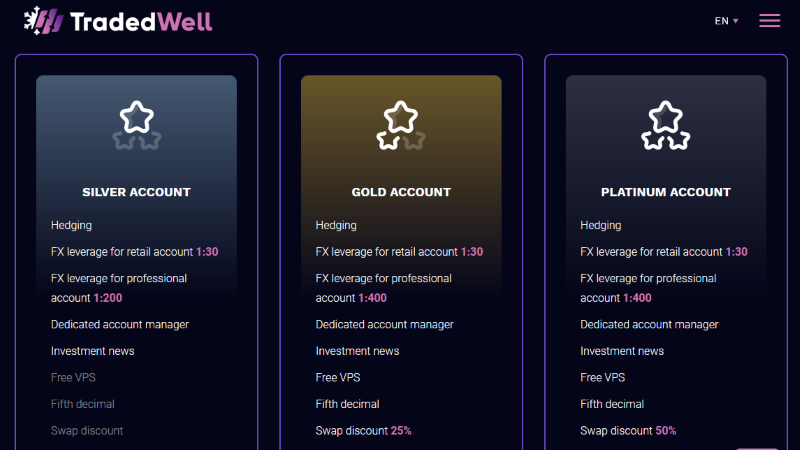Click the Platinum account three-star icon
The image size is (800, 450).
point(666,126)
